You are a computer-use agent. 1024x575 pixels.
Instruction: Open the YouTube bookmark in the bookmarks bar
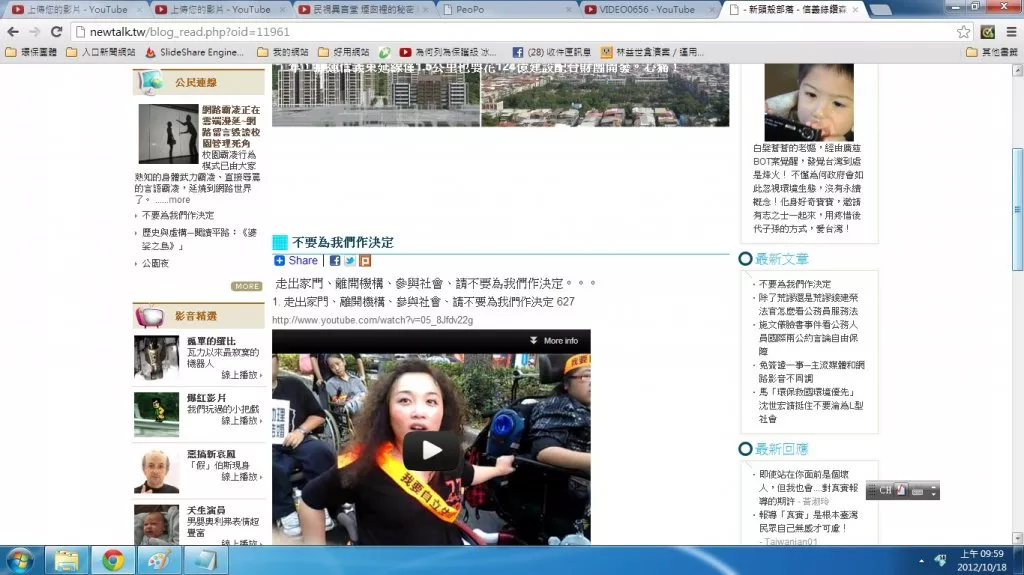click(x=447, y=52)
